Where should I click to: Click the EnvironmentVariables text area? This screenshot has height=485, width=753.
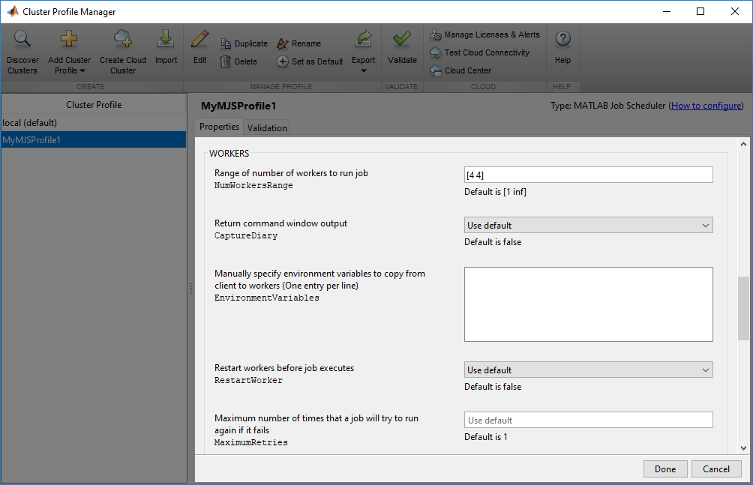pyautogui.click(x=588, y=304)
